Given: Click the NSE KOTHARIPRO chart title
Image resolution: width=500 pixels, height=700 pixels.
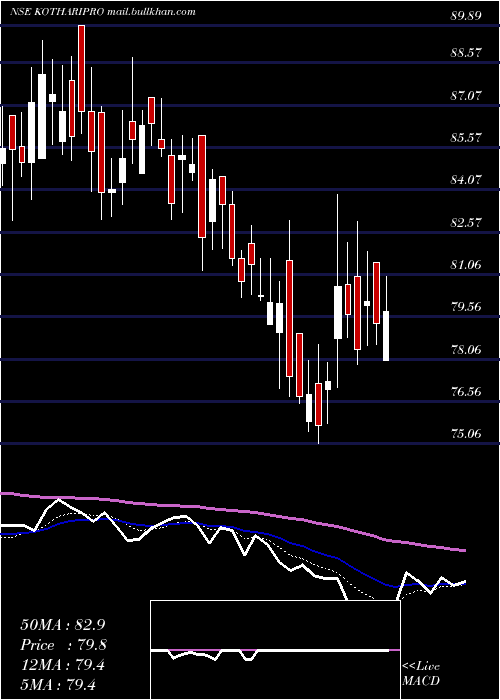Looking at the screenshot, I should [x=103, y=12].
